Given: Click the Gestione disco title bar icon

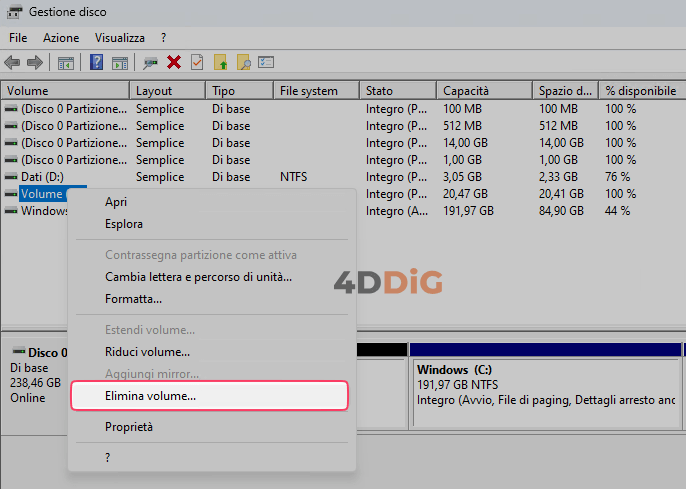Looking at the screenshot, I should (x=14, y=12).
